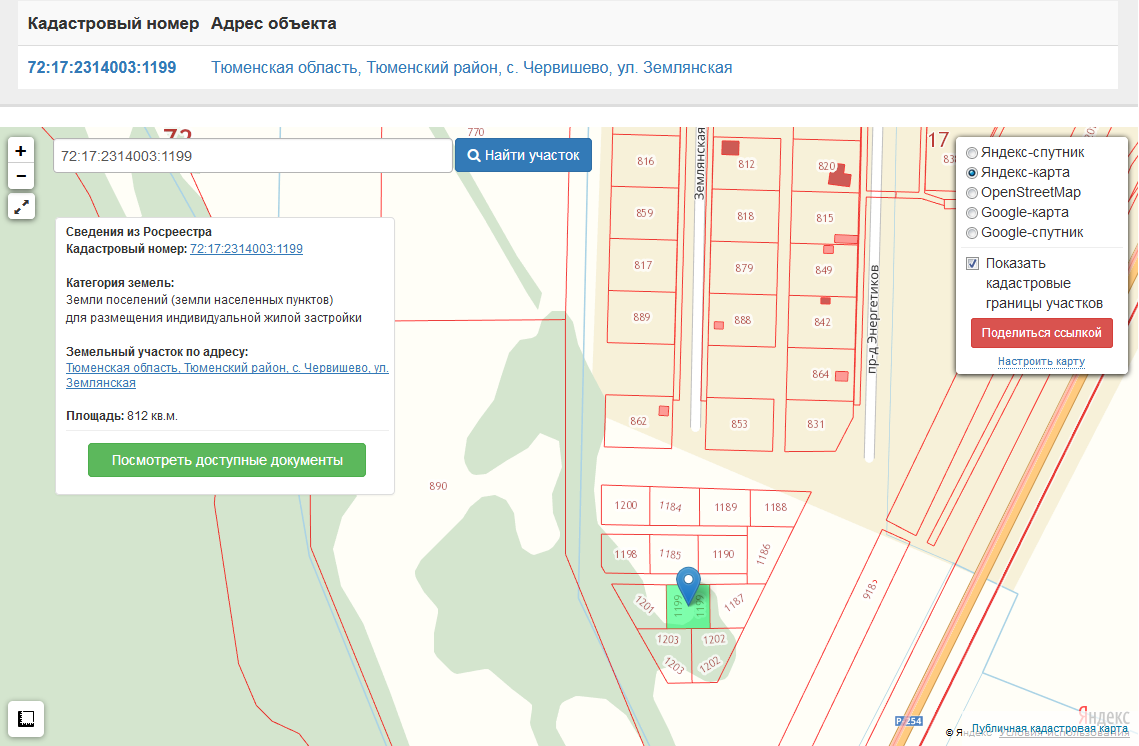This screenshot has width=1139, height=746.
Task: Zoom out with the minus button
Action: [x=21, y=177]
